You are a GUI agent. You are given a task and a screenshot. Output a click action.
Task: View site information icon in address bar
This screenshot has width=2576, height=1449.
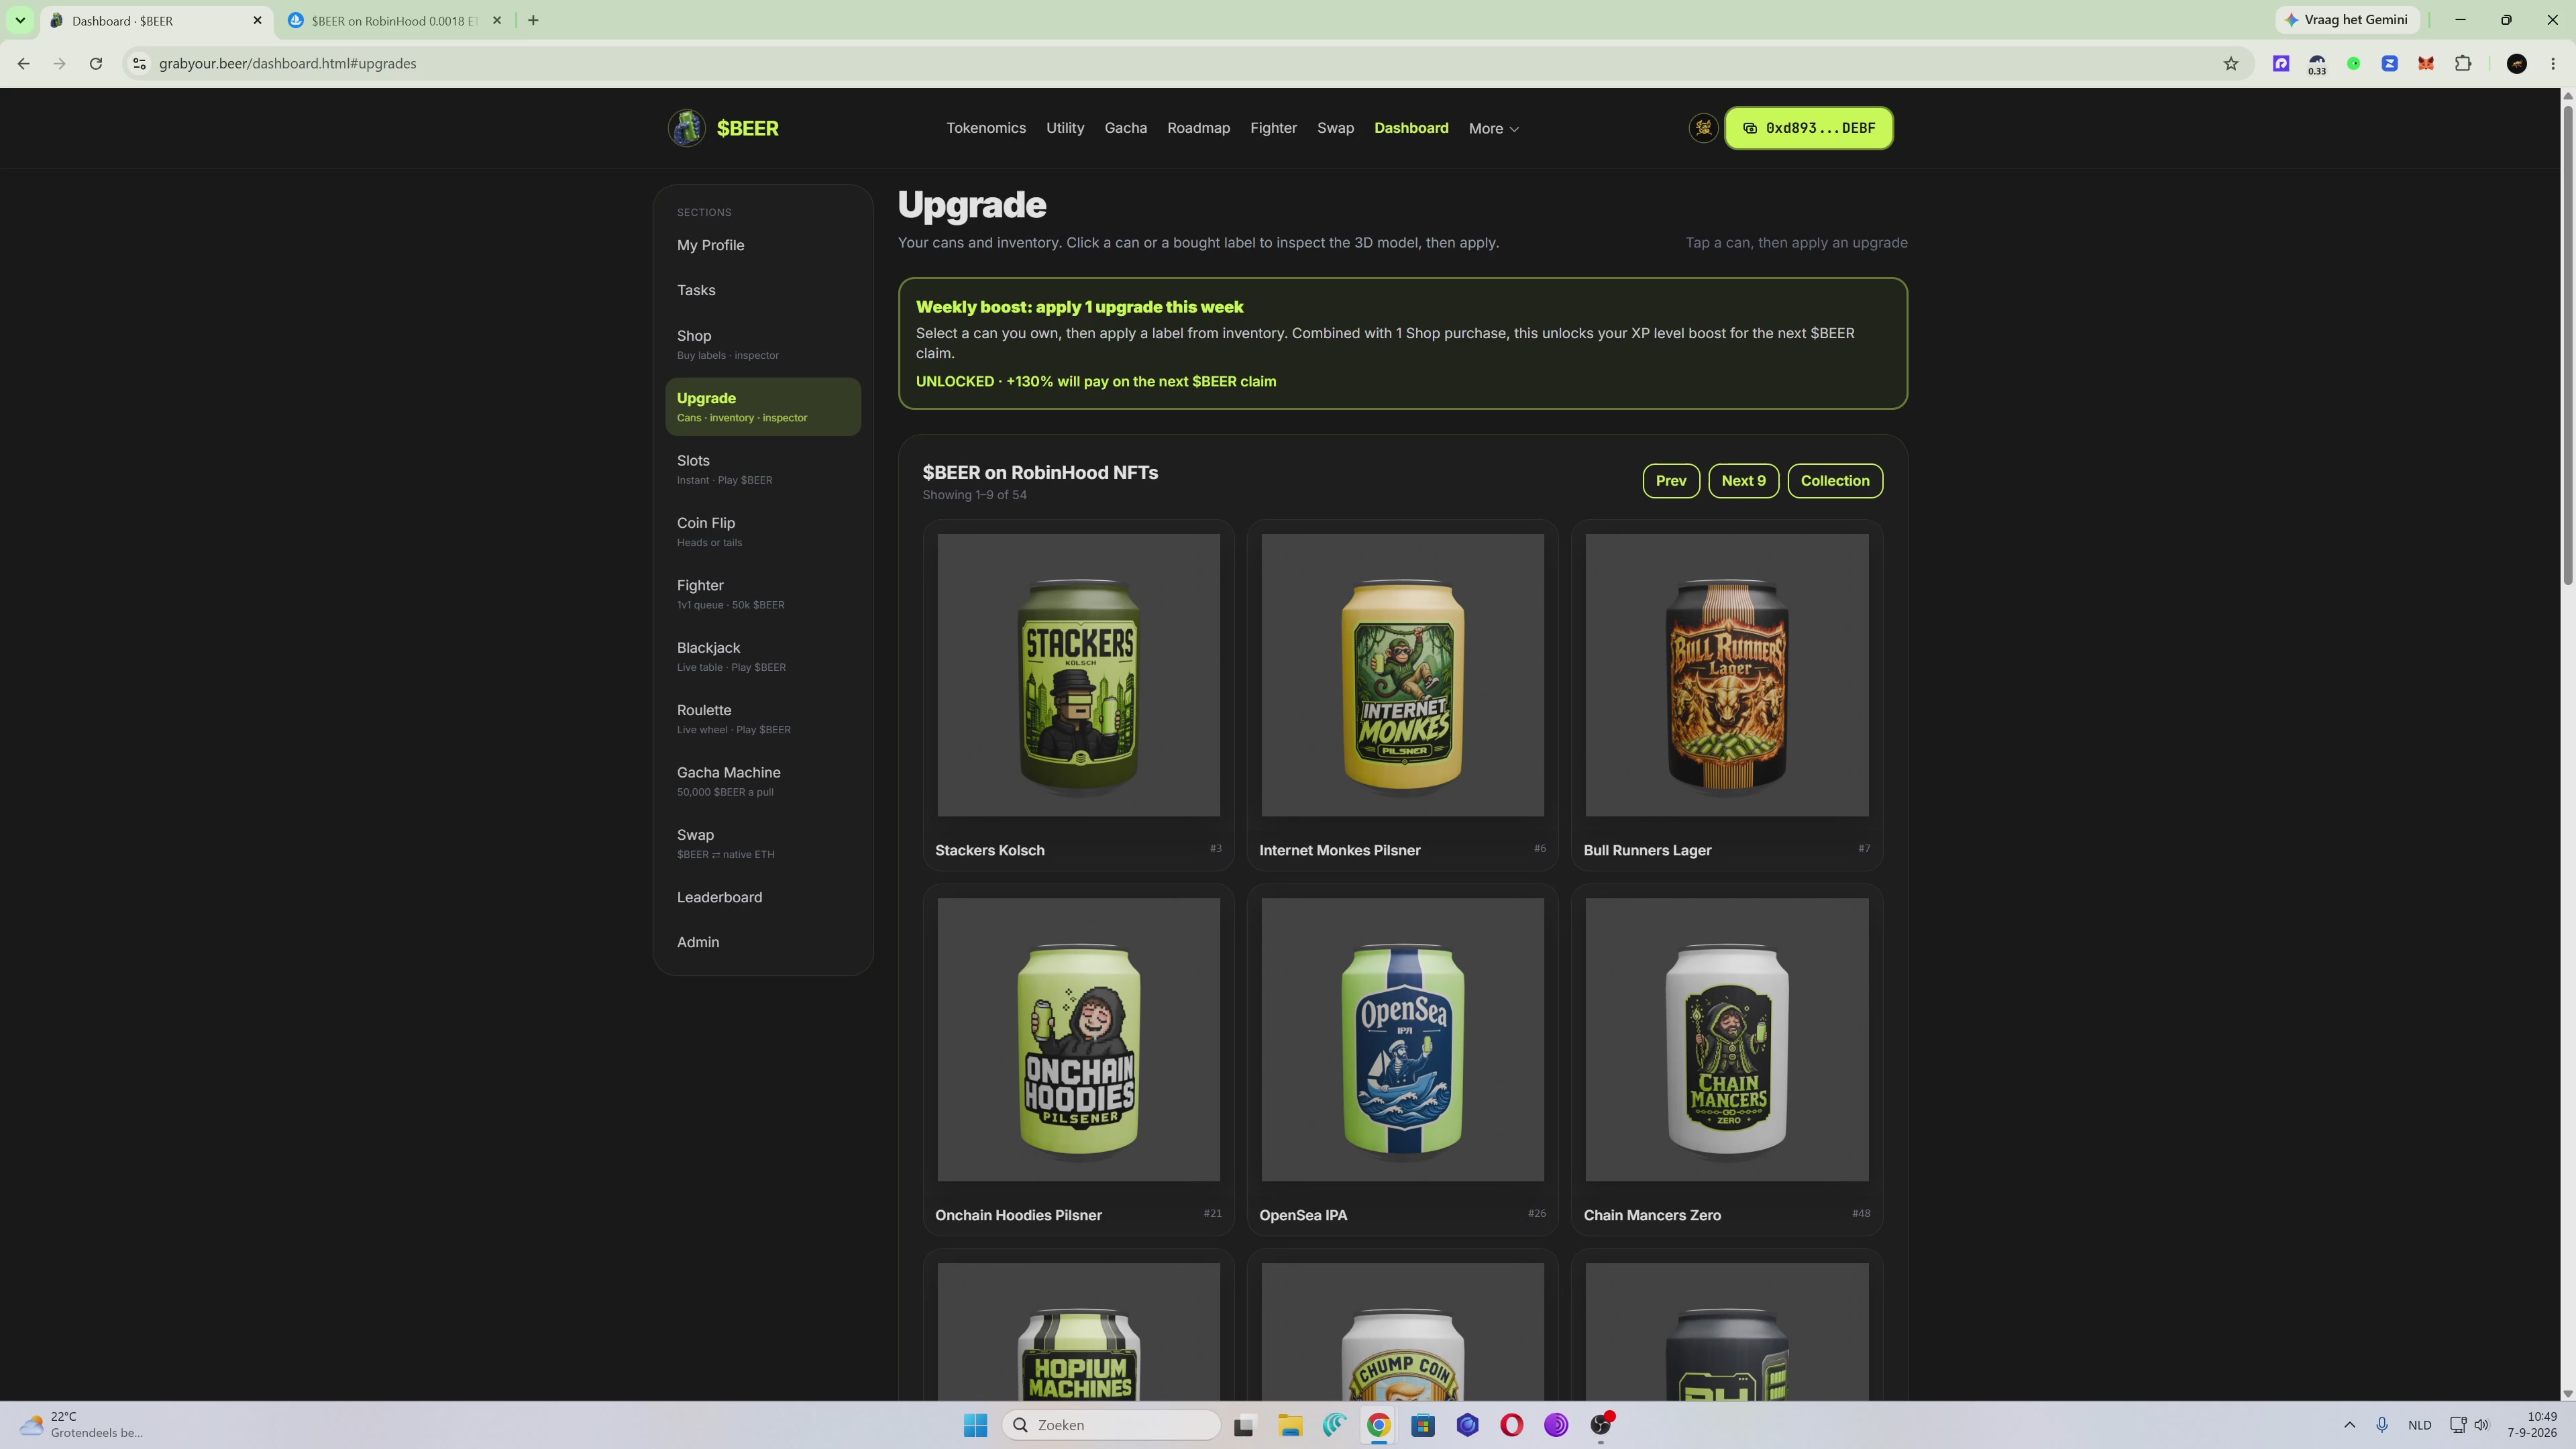coord(140,64)
